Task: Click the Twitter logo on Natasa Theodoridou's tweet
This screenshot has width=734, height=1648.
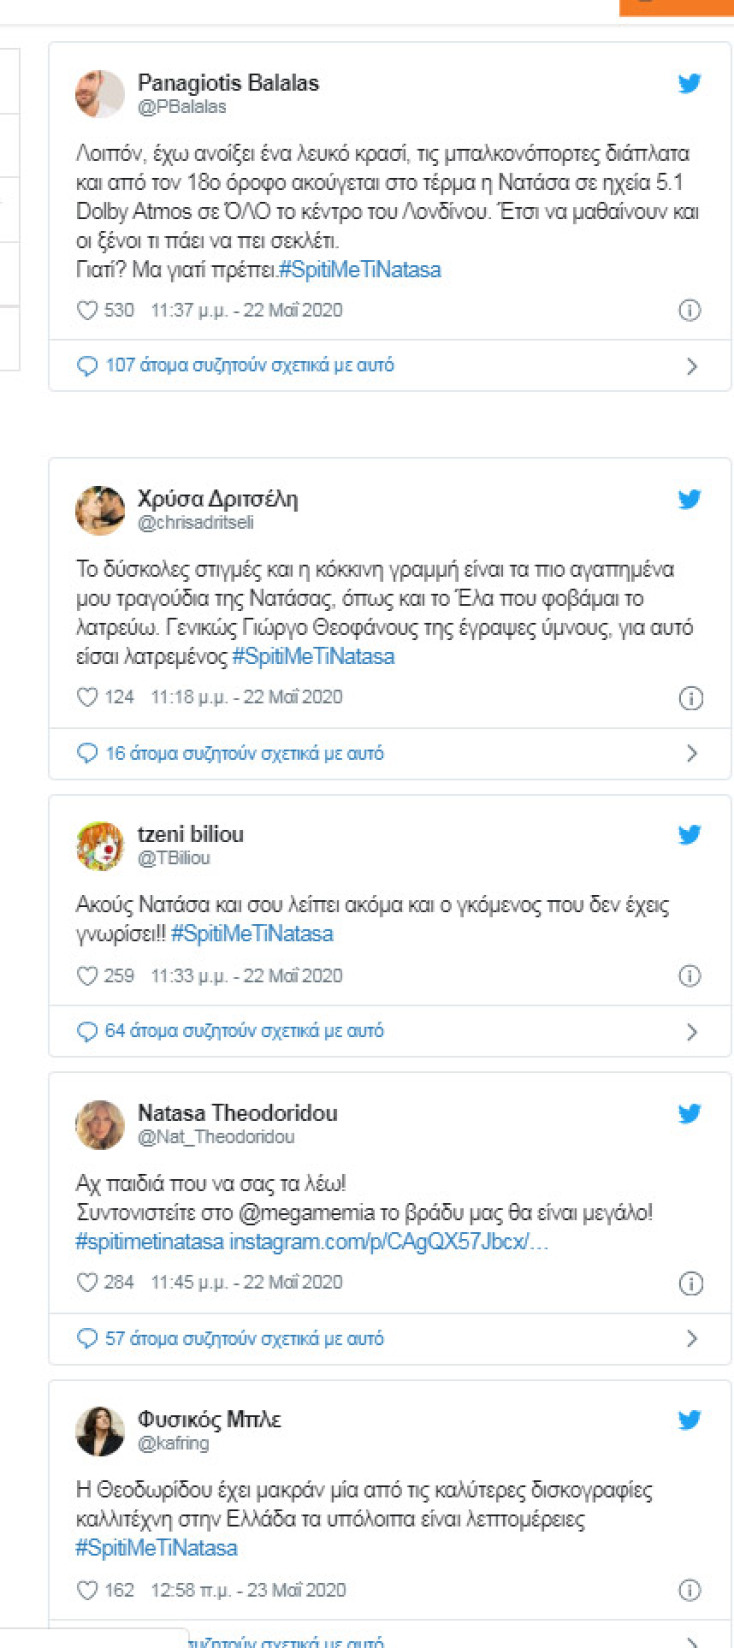Action: pyautogui.click(x=690, y=1113)
